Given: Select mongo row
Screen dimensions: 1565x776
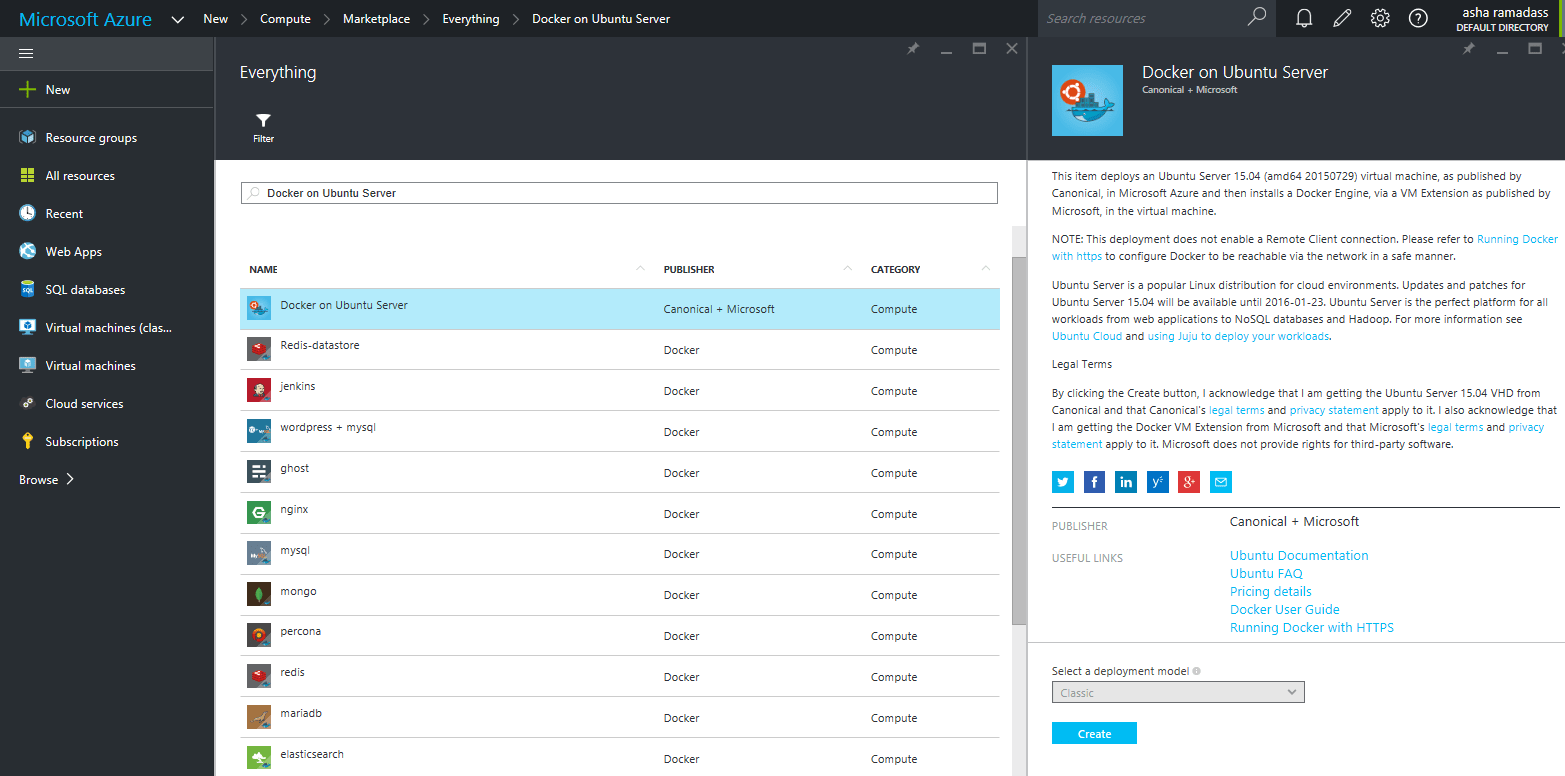Looking at the screenshot, I should coord(620,595).
